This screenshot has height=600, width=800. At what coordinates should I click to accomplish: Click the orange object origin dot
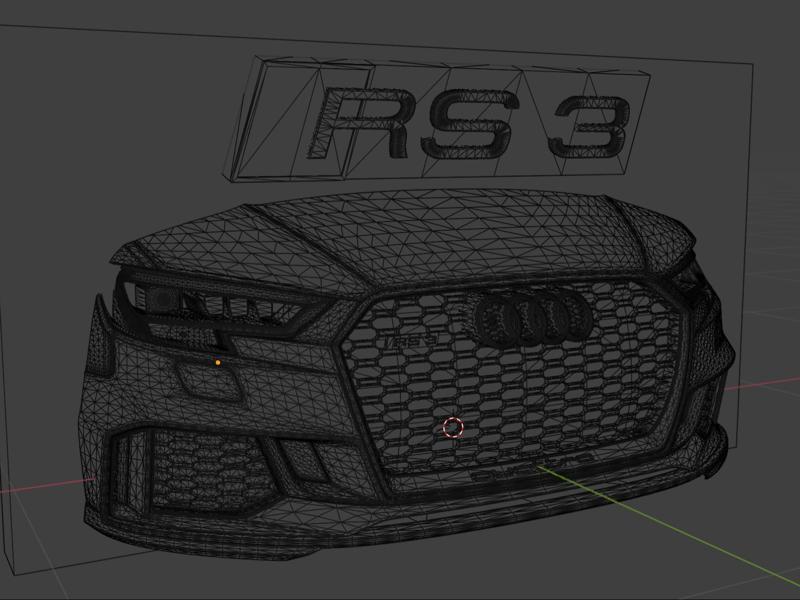click(x=218, y=362)
